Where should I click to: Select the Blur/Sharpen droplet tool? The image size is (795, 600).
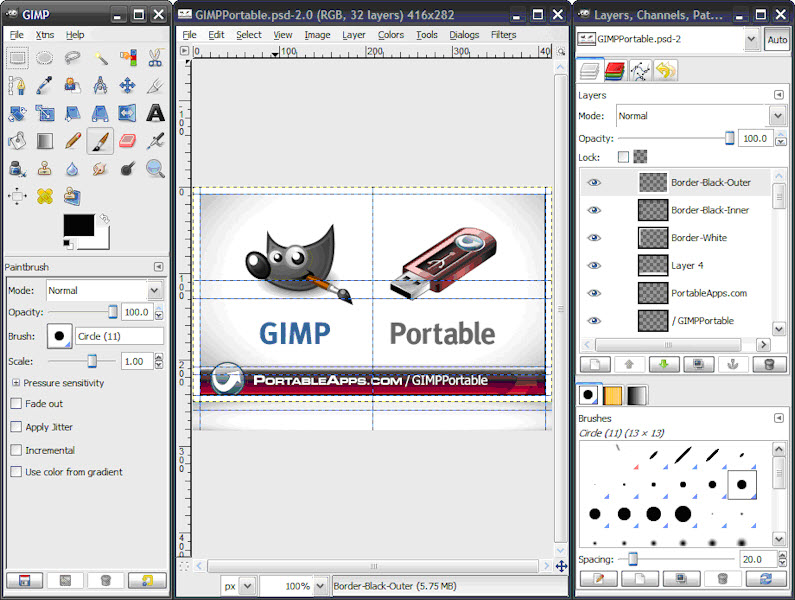point(73,168)
